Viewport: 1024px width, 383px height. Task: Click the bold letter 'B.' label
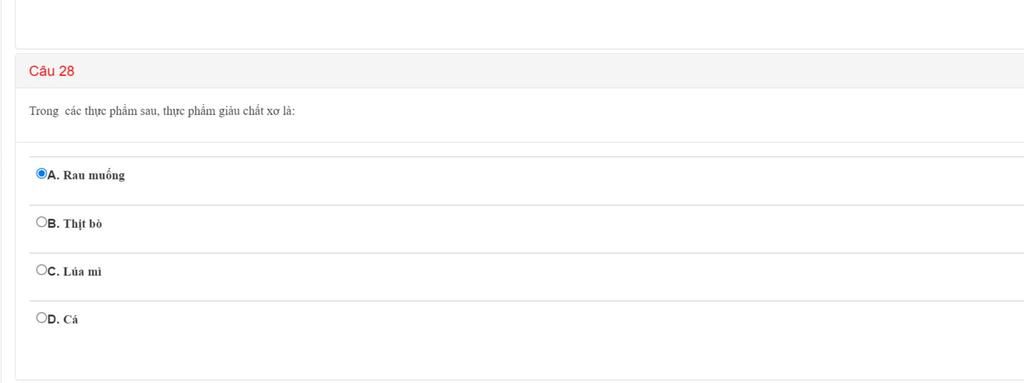pos(54,224)
